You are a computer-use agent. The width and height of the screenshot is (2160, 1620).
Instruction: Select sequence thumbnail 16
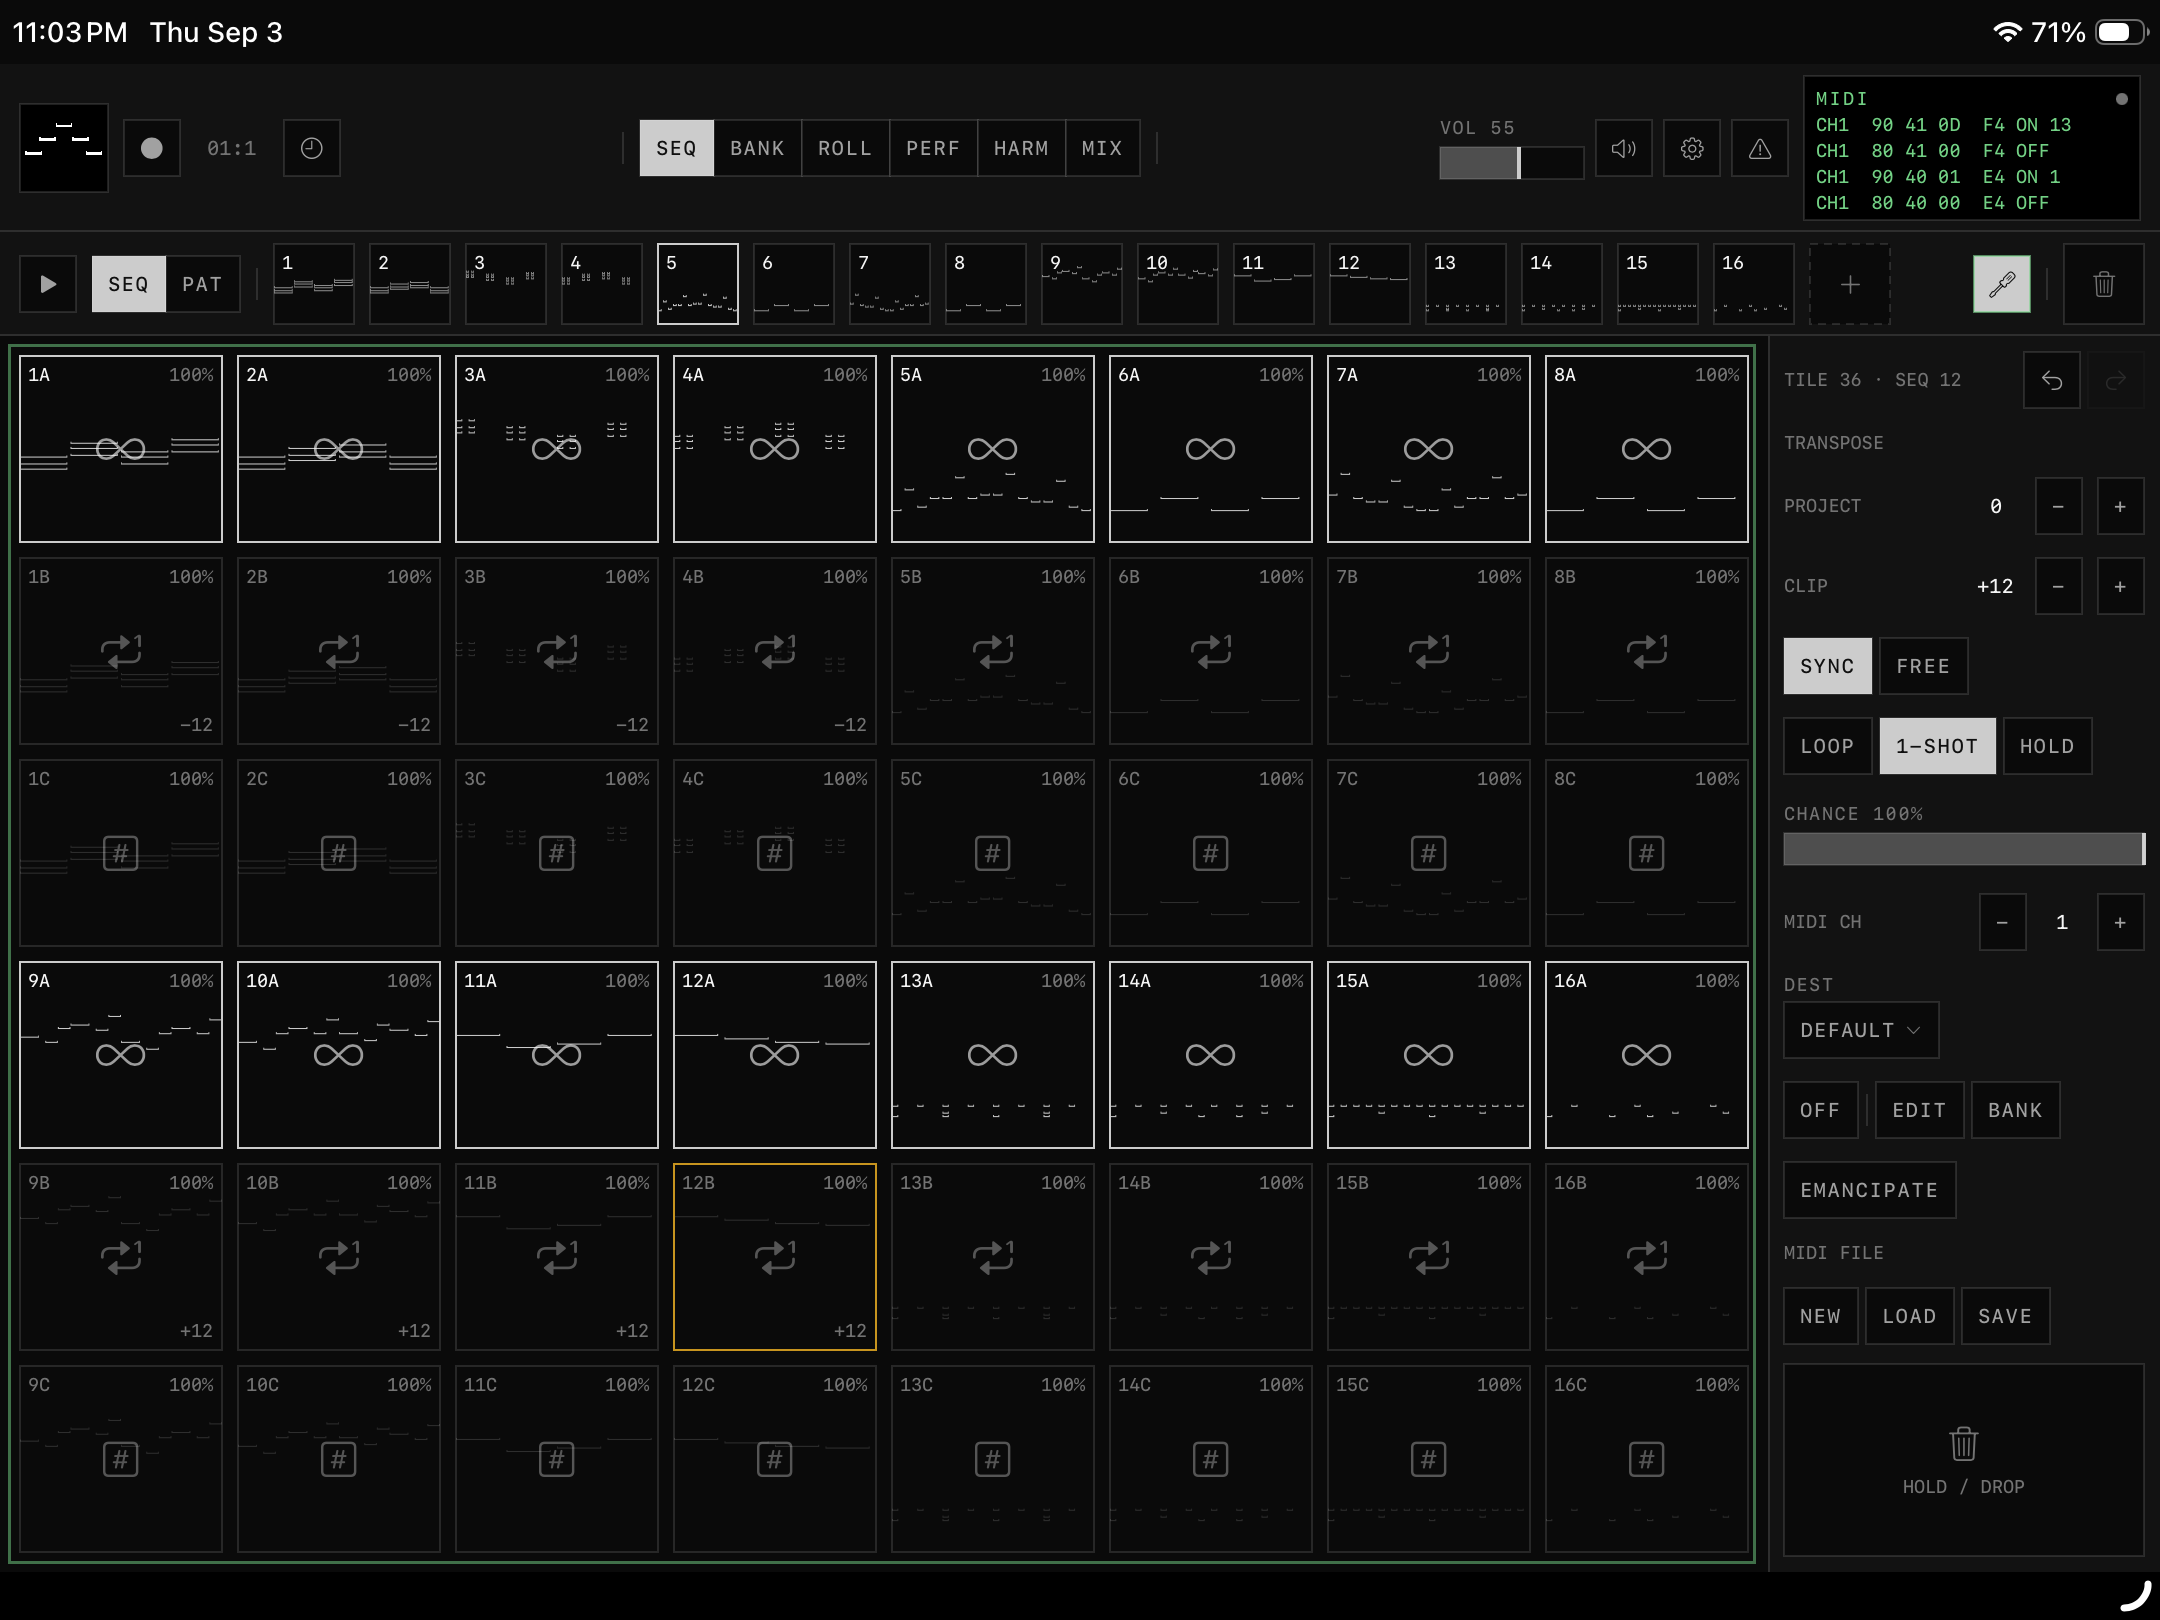(1754, 284)
